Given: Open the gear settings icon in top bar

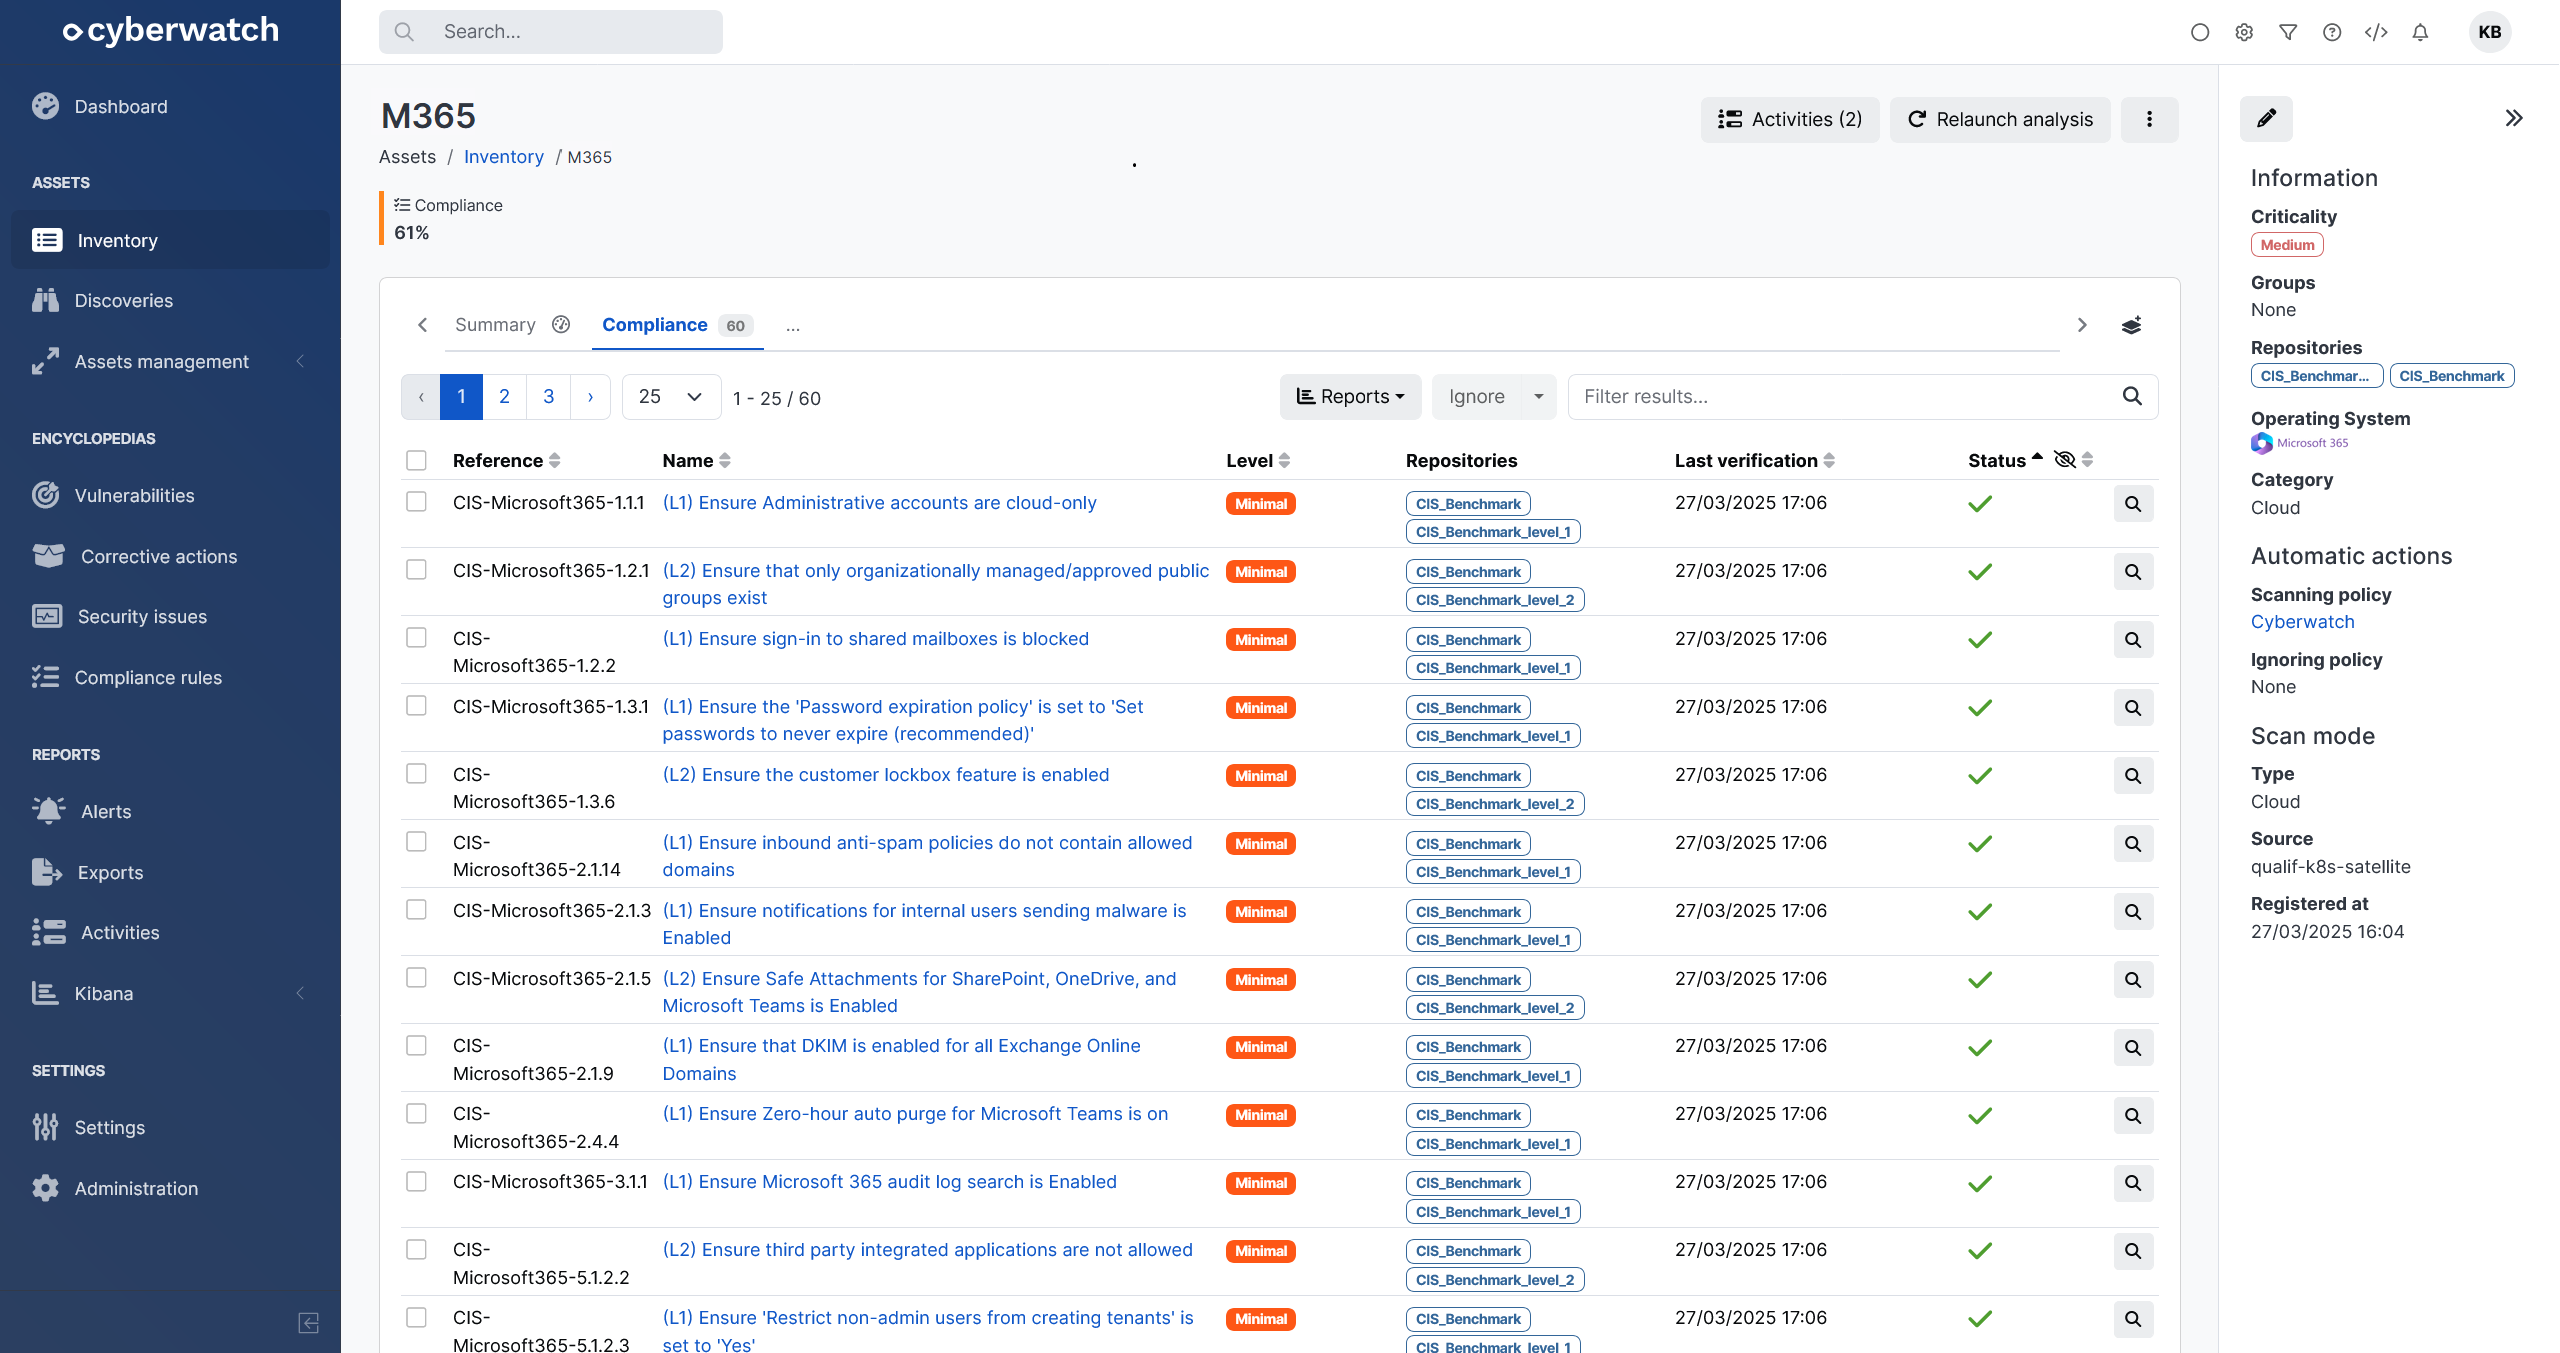Looking at the screenshot, I should point(2244,32).
